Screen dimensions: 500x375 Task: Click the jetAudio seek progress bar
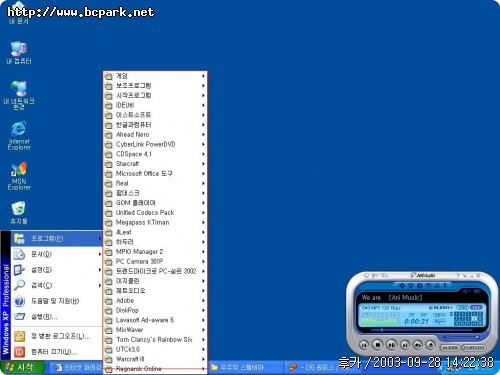423,330
